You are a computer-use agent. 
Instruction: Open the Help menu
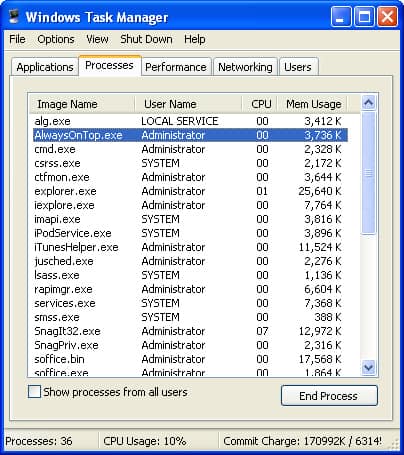(x=195, y=39)
